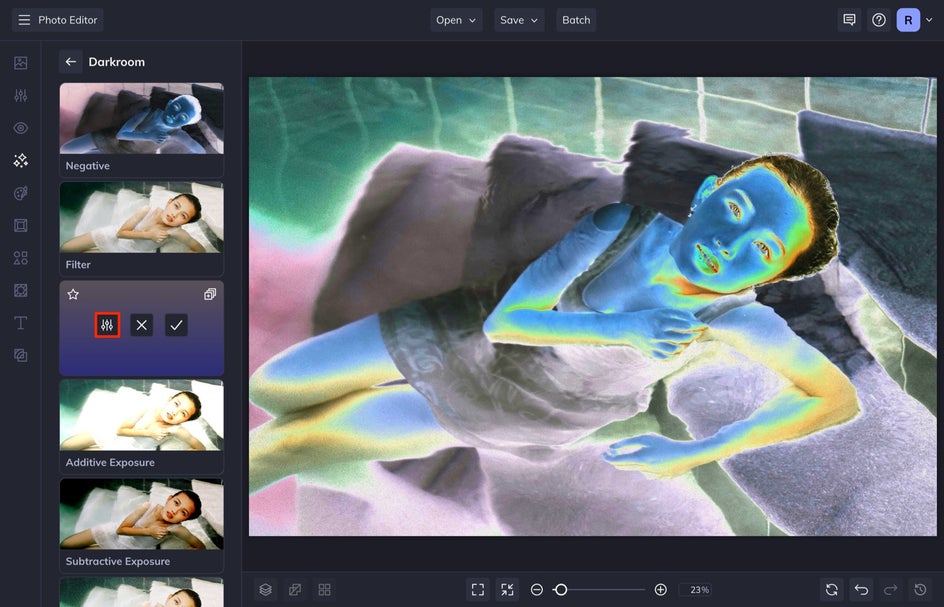This screenshot has height=607, width=944.
Task: Click the Batch button
Action: (x=576, y=20)
